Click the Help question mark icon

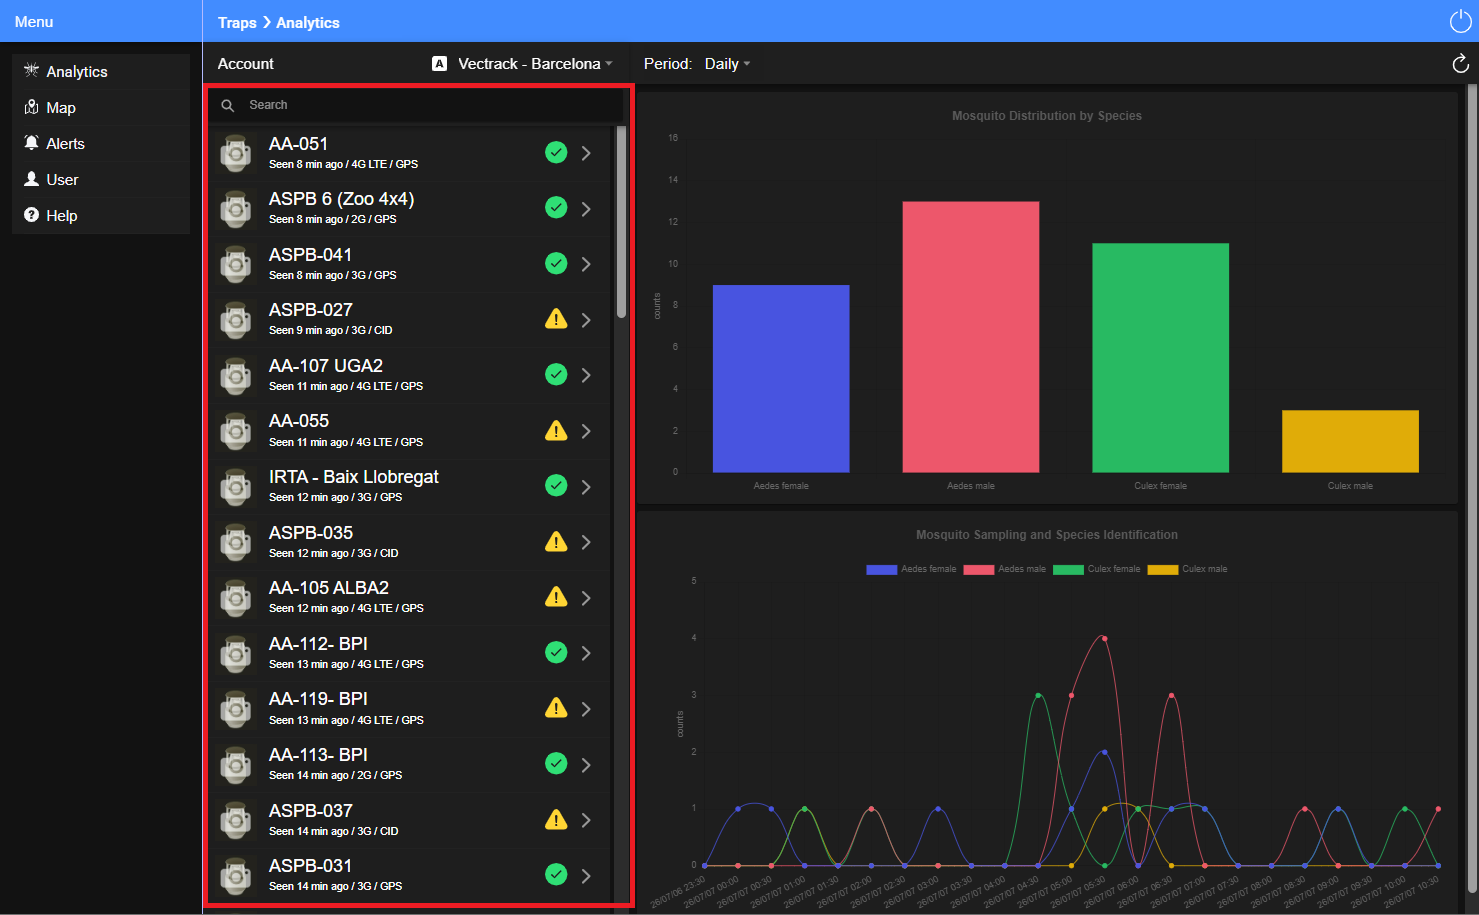click(x=31, y=215)
